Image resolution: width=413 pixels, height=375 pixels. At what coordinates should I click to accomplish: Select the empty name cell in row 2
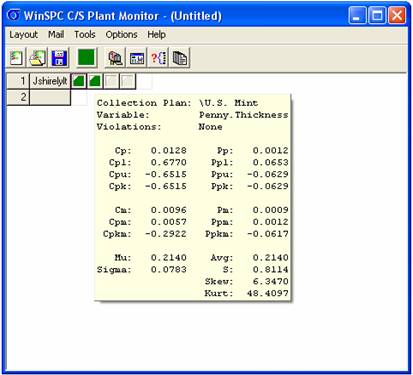click(x=50, y=97)
